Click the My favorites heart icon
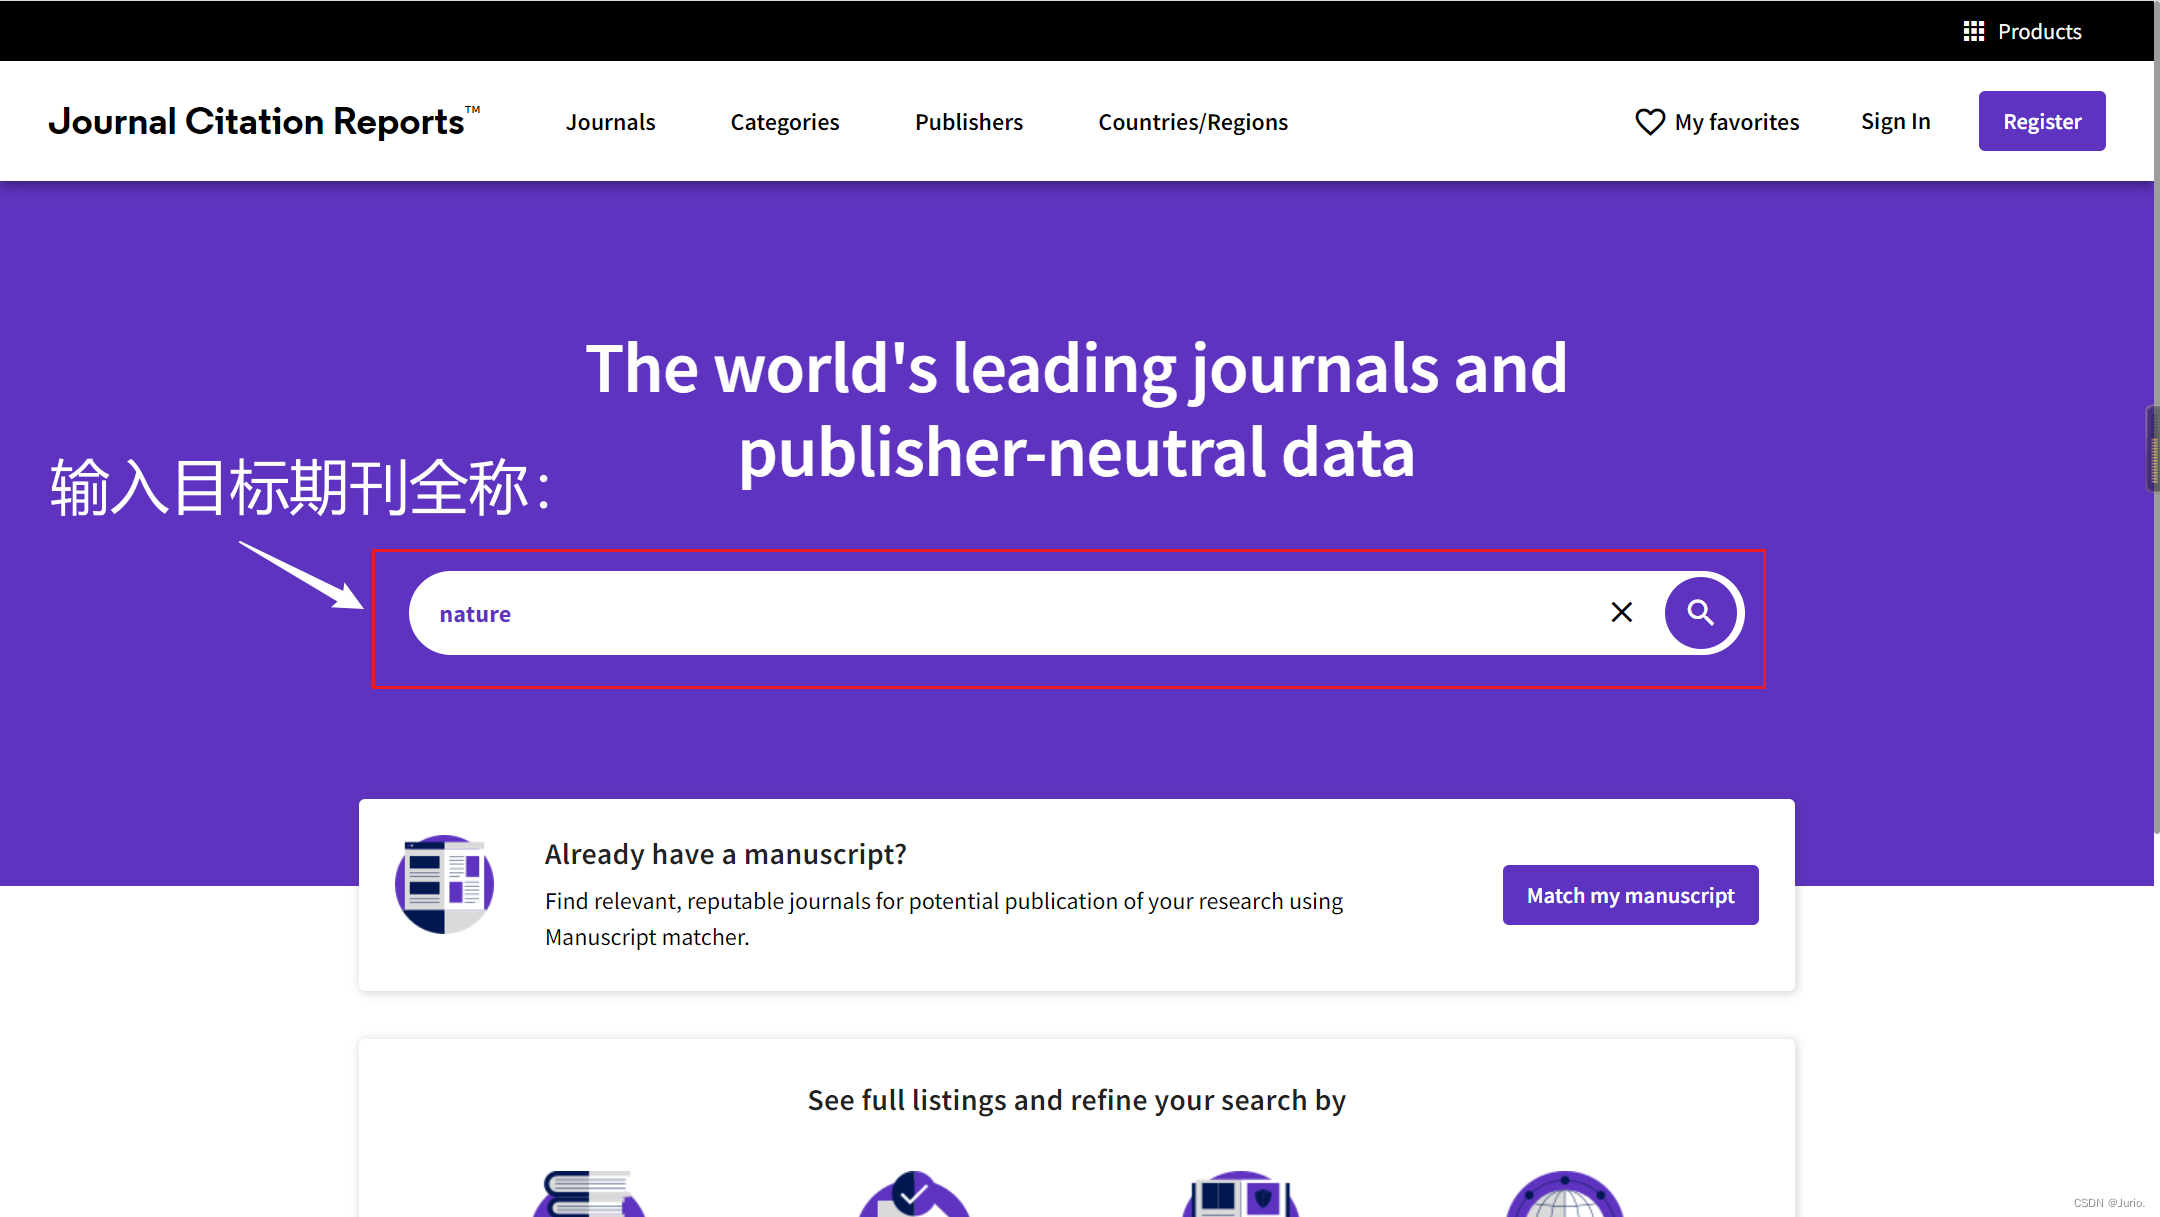 pyautogui.click(x=1649, y=122)
